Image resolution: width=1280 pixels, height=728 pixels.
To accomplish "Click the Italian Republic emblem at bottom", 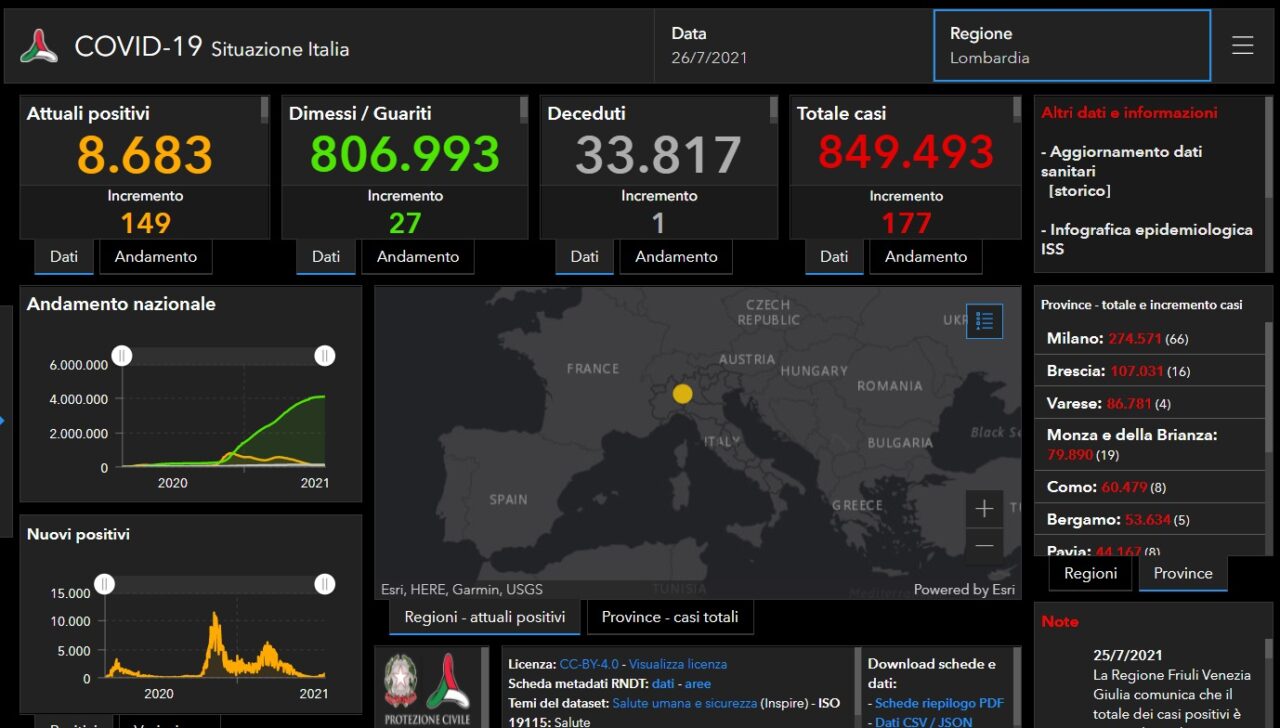I will (402, 681).
